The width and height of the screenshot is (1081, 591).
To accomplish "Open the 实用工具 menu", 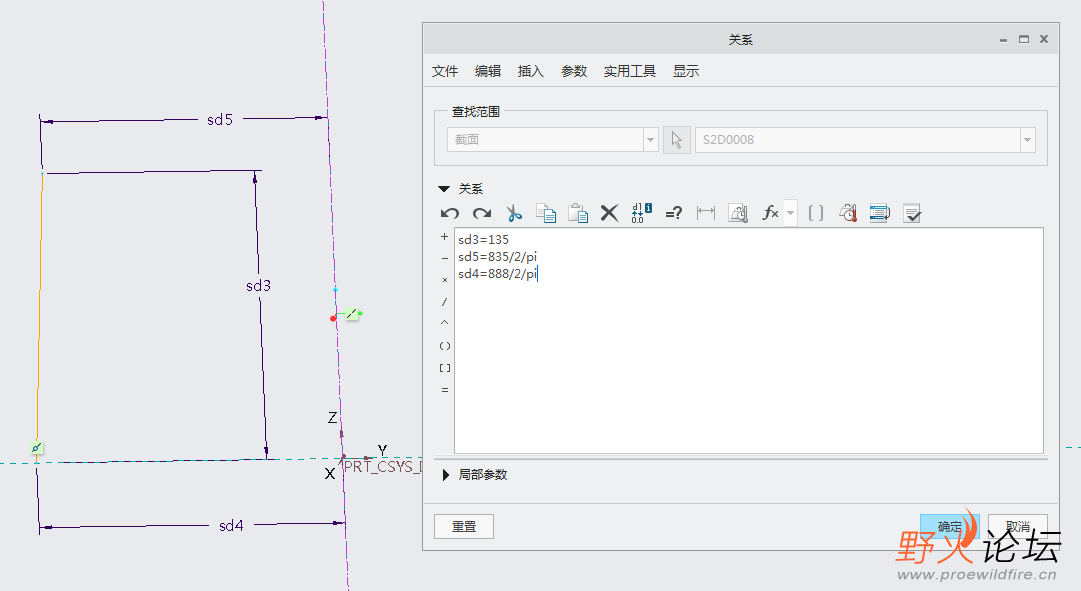I will click(629, 71).
